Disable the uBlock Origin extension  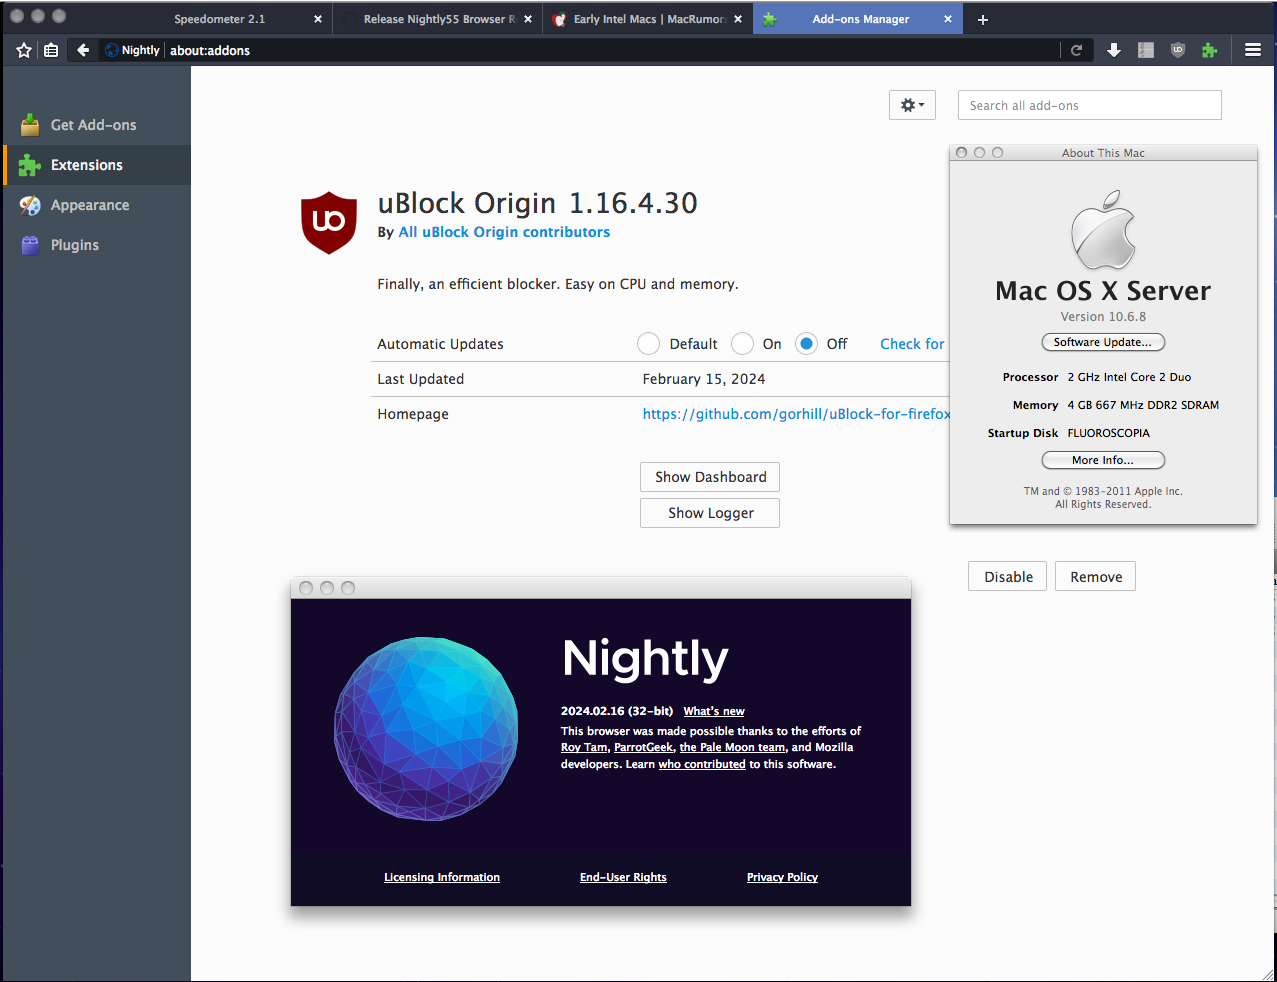(1008, 576)
